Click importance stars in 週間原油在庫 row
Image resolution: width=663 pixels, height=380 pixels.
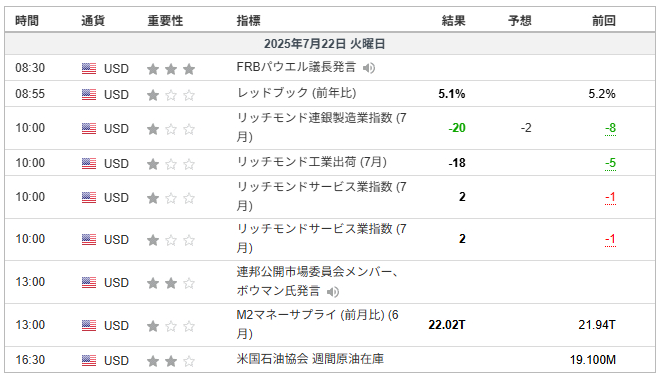pos(171,361)
